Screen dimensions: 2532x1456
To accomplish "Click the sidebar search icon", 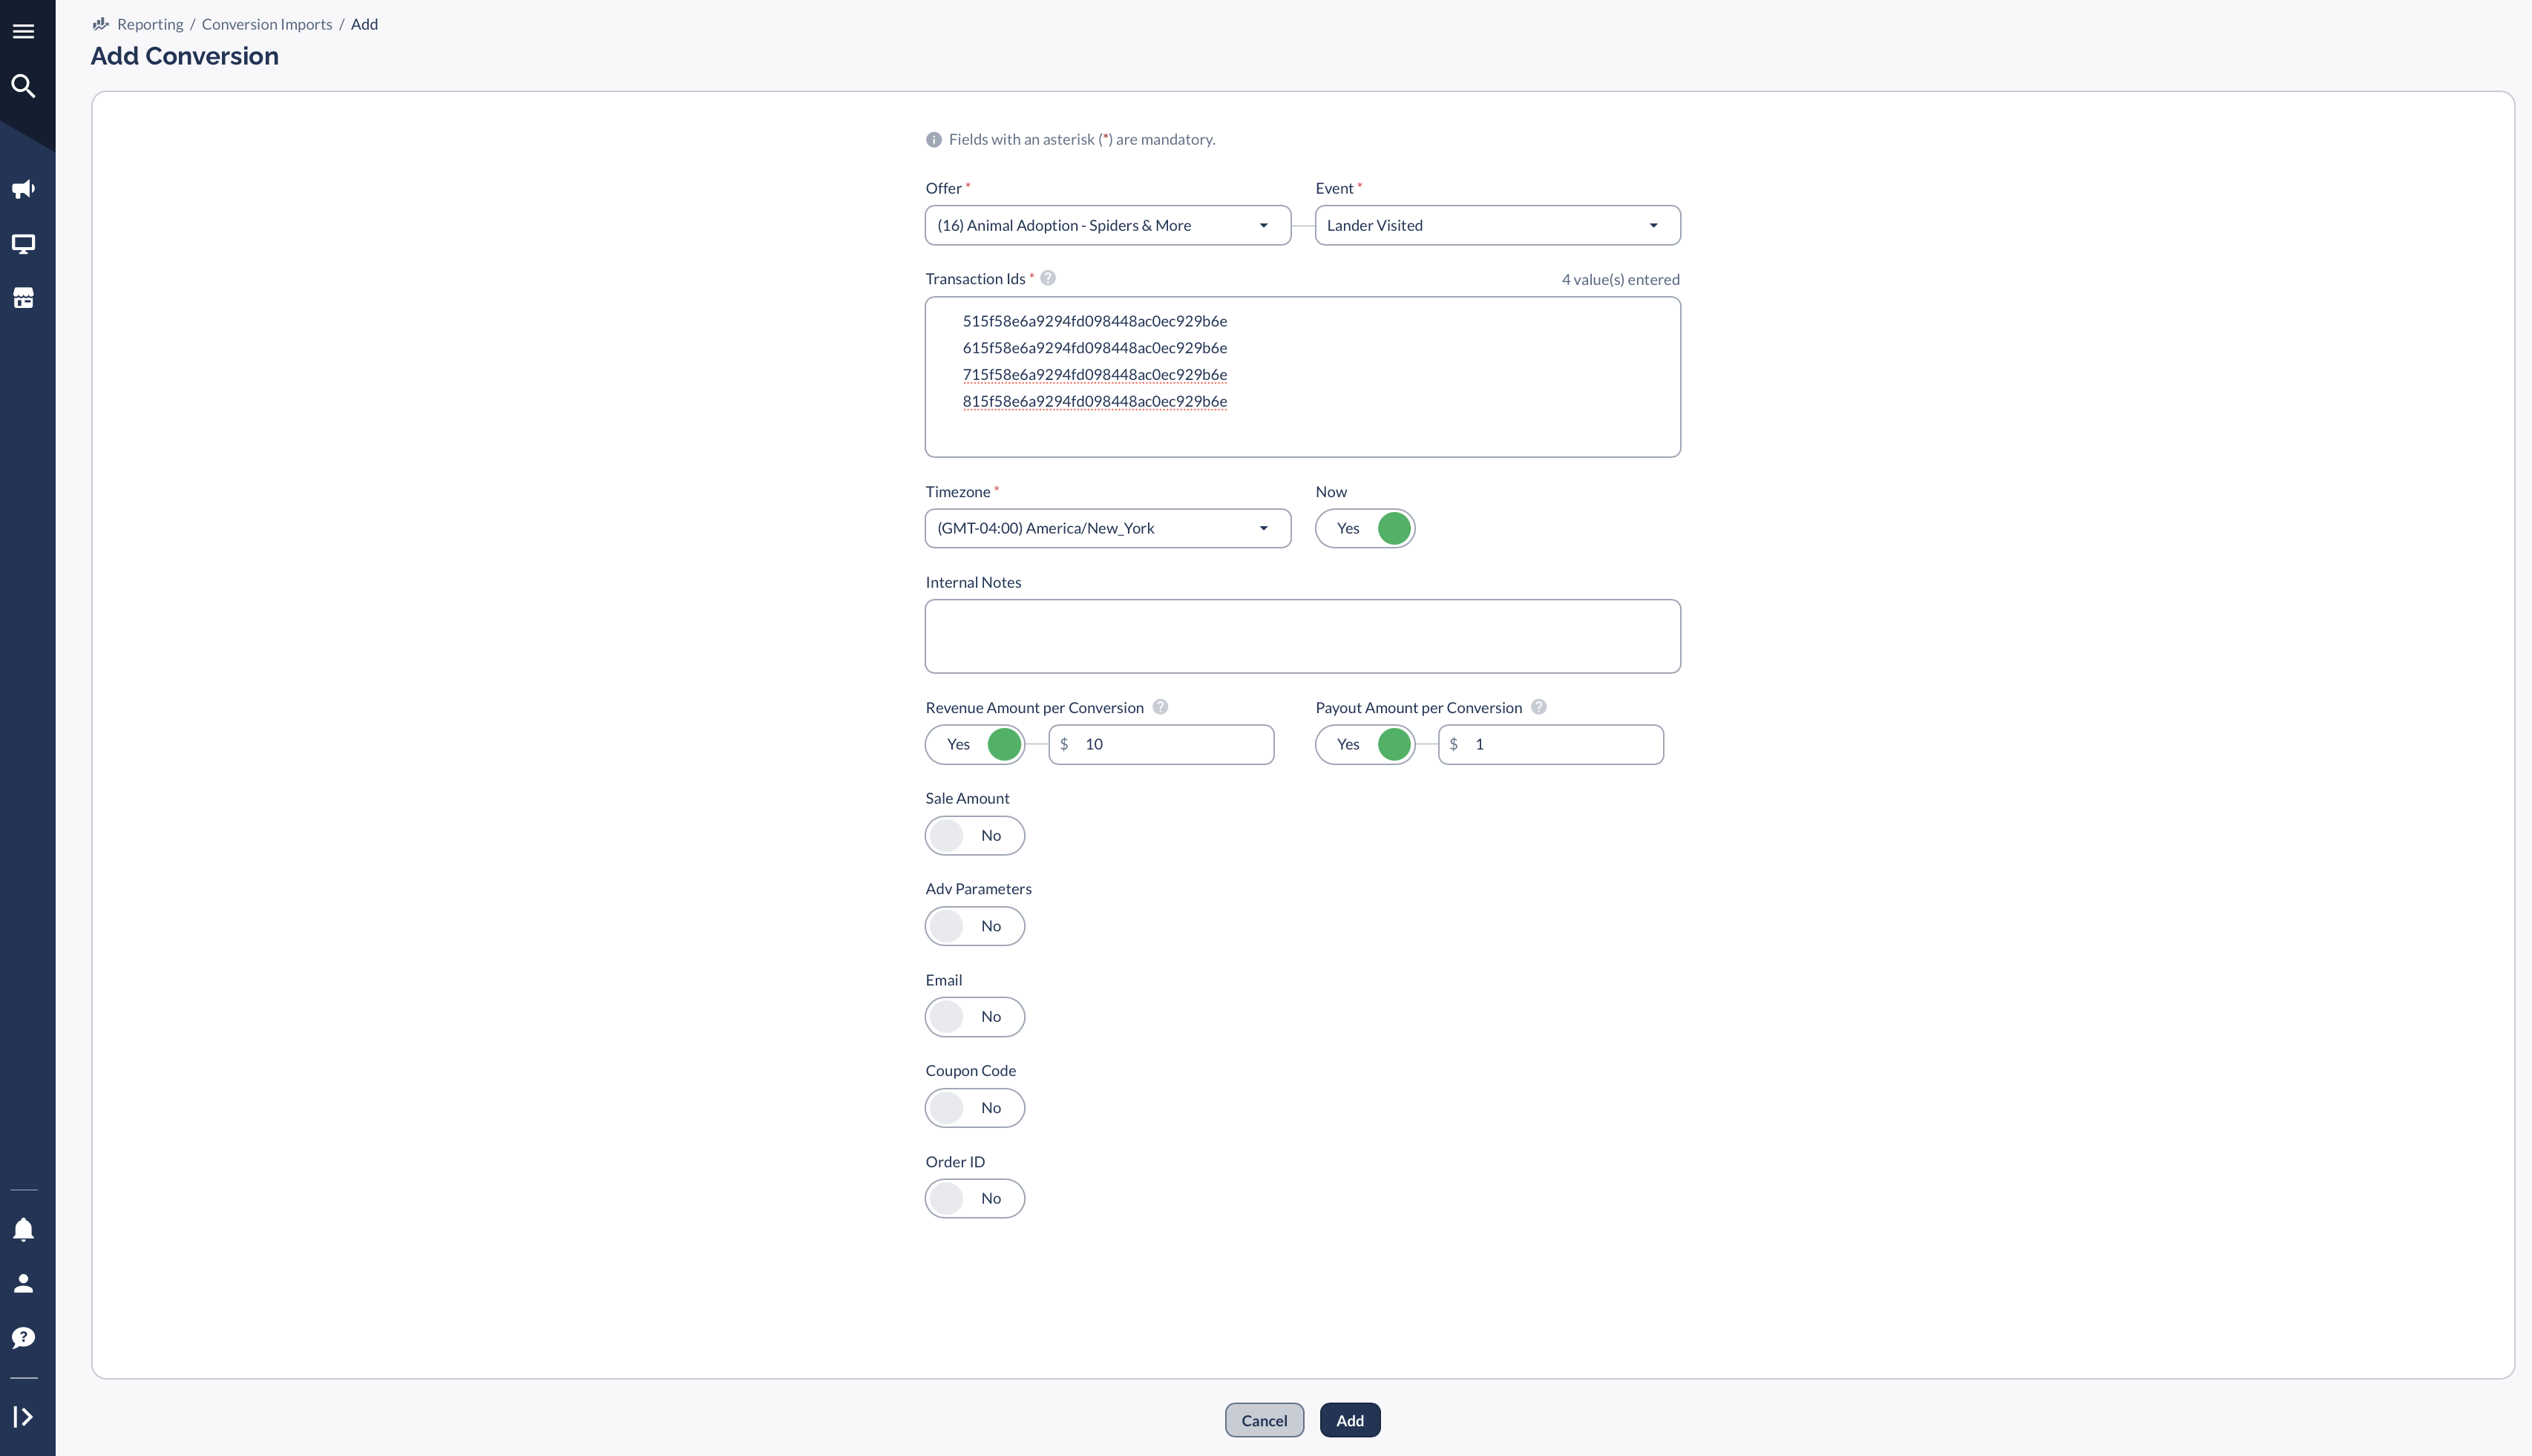I will pos(23,86).
